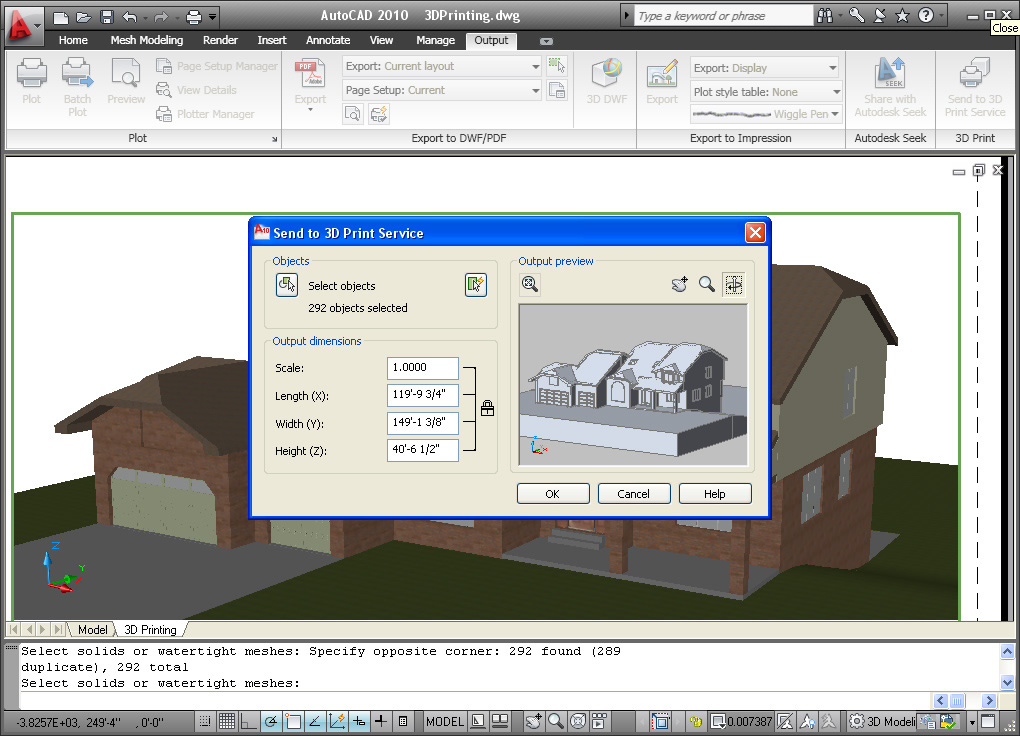The width and height of the screenshot is (1020, 736).
Task: Expand the Page Setup dropdown
Action: pos(442,90)
